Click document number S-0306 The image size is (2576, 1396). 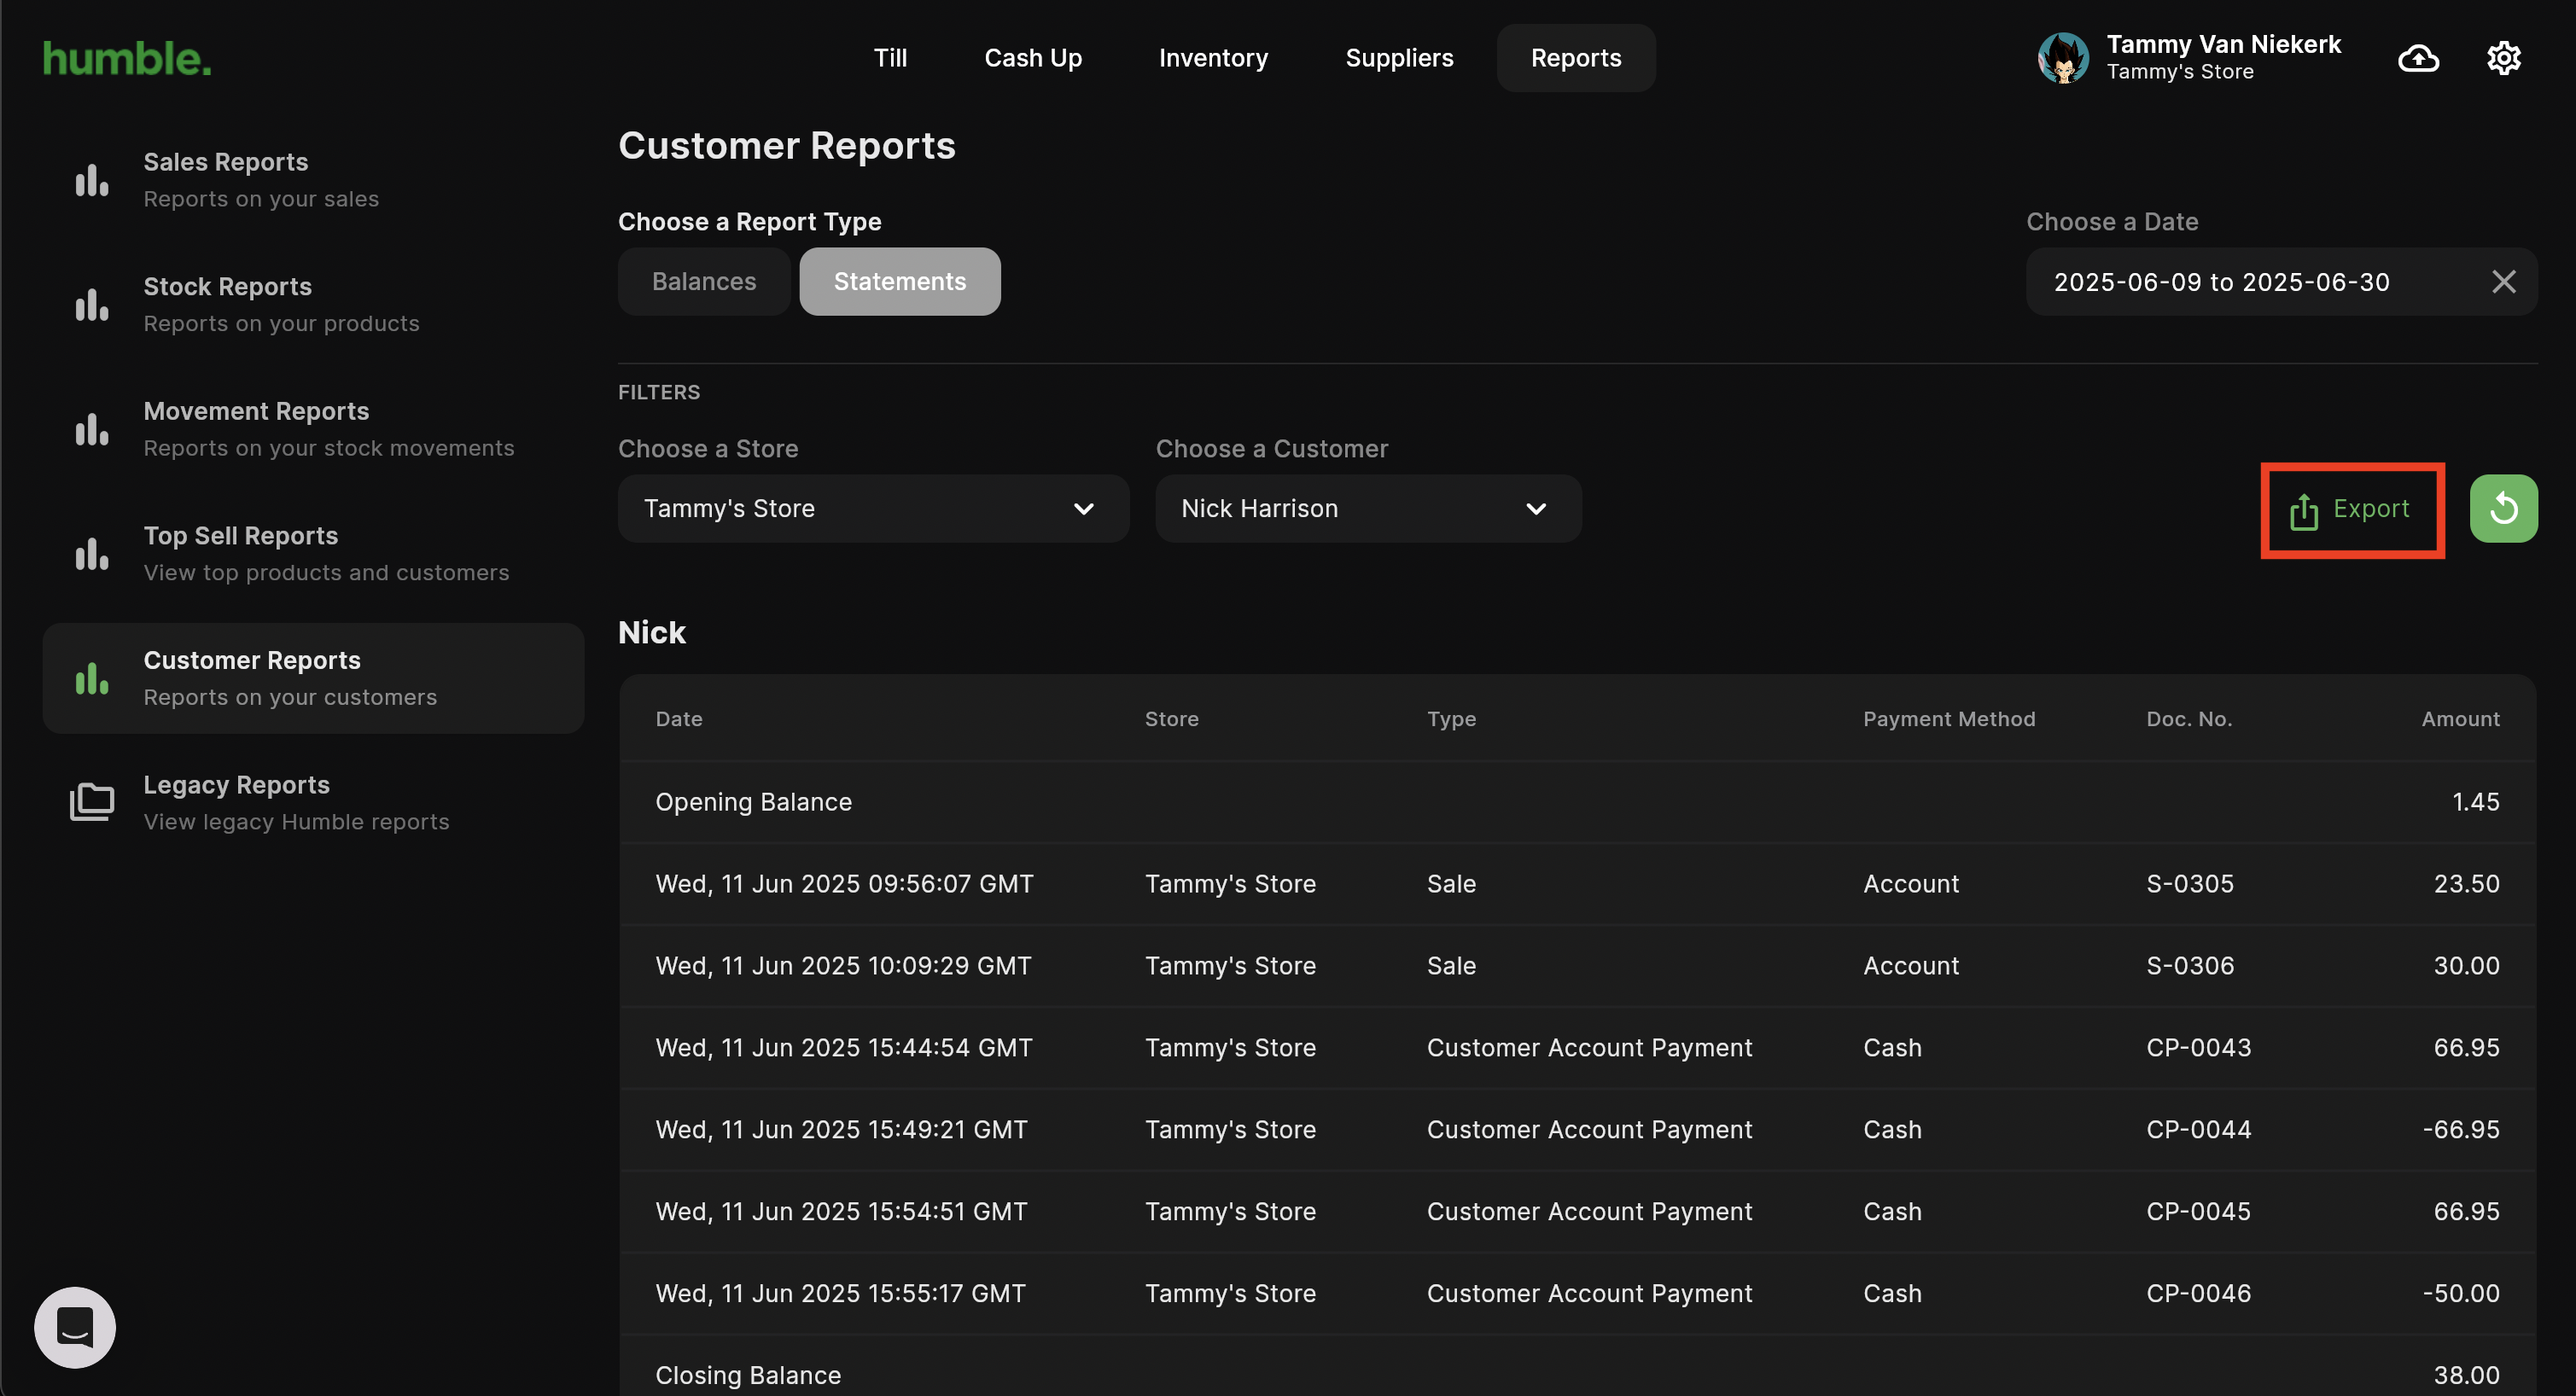[x=2190, y=966]
